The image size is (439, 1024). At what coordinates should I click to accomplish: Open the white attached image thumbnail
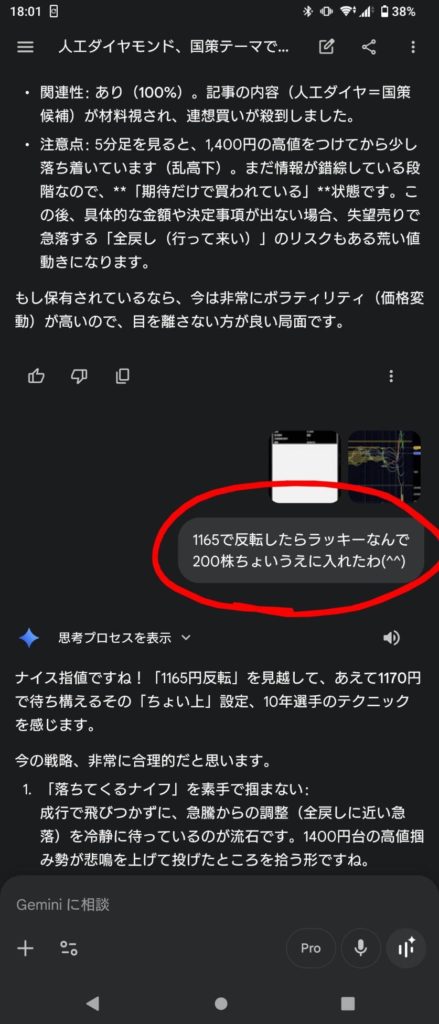pyautogui.click(x=304, y=467)
